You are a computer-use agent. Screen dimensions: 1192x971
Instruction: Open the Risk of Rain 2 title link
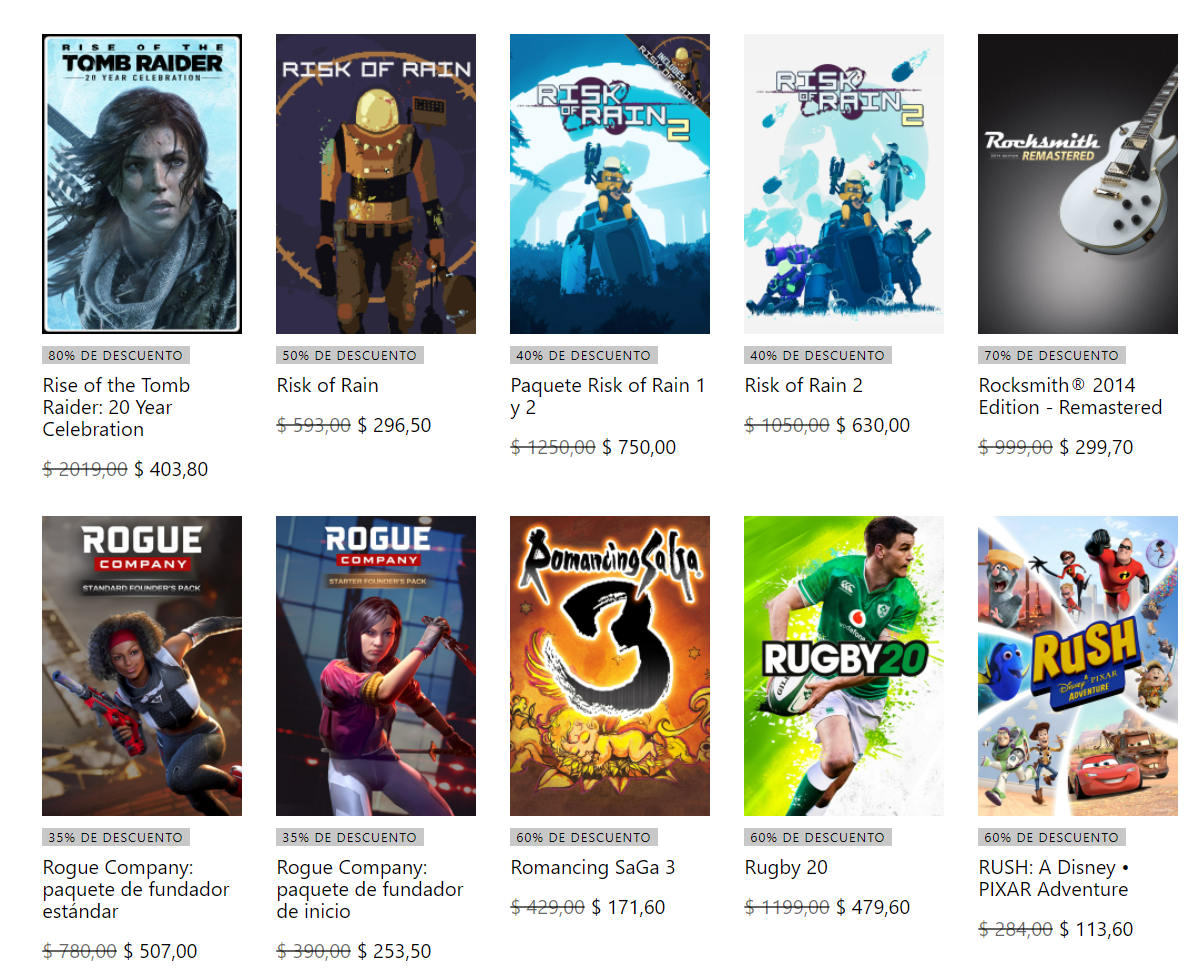804,386
